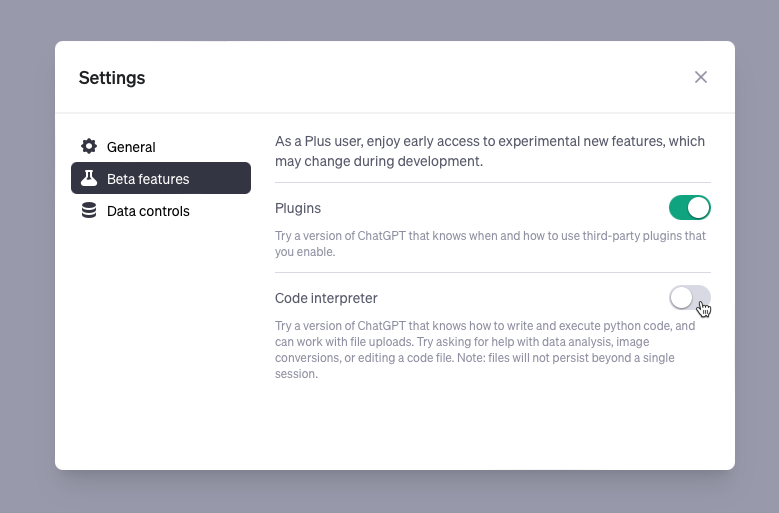The image size is (779, 513).
Task: Click the database icon for Data controls
Action: pyautogui.click(x=89, y=211)
